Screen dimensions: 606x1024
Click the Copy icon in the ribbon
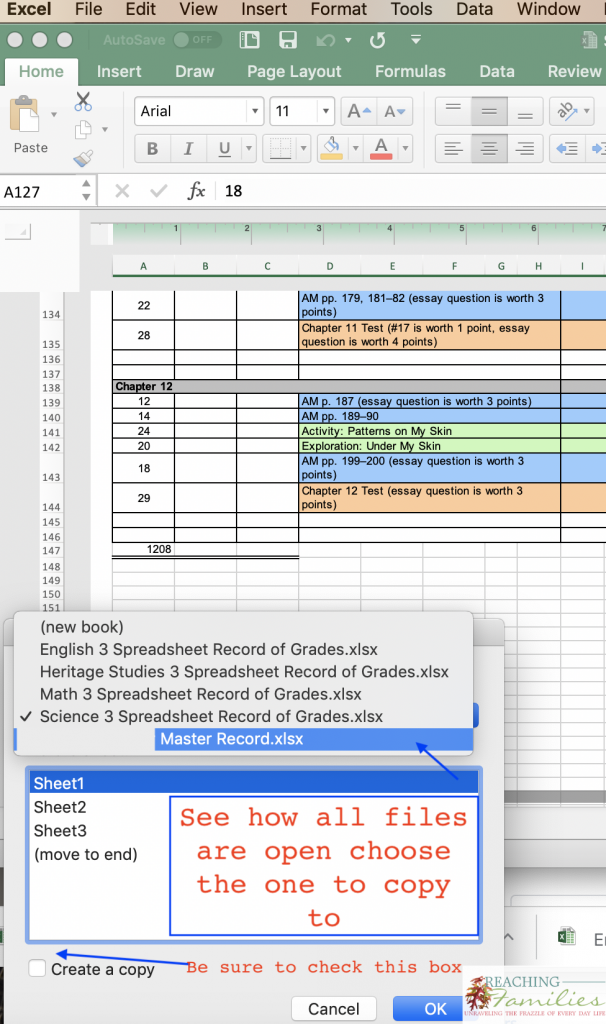(83, 129)
